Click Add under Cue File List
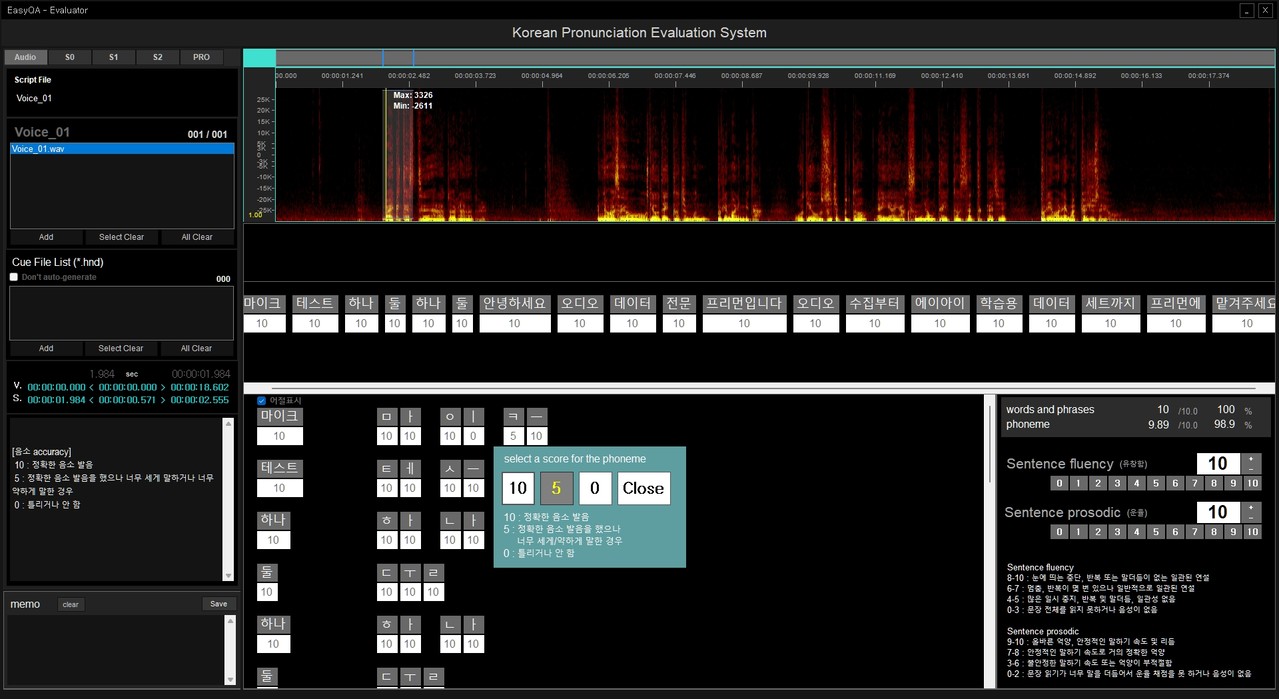This screenshot has width=1279, height=699. 46,348
